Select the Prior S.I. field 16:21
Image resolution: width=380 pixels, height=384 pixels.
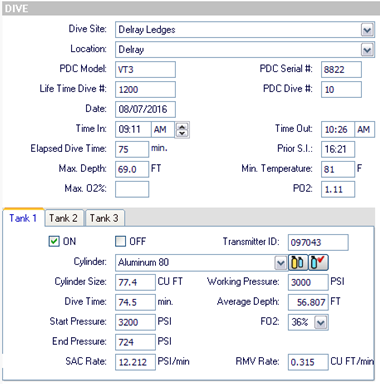pyautogui.click(x=338, y=149)
